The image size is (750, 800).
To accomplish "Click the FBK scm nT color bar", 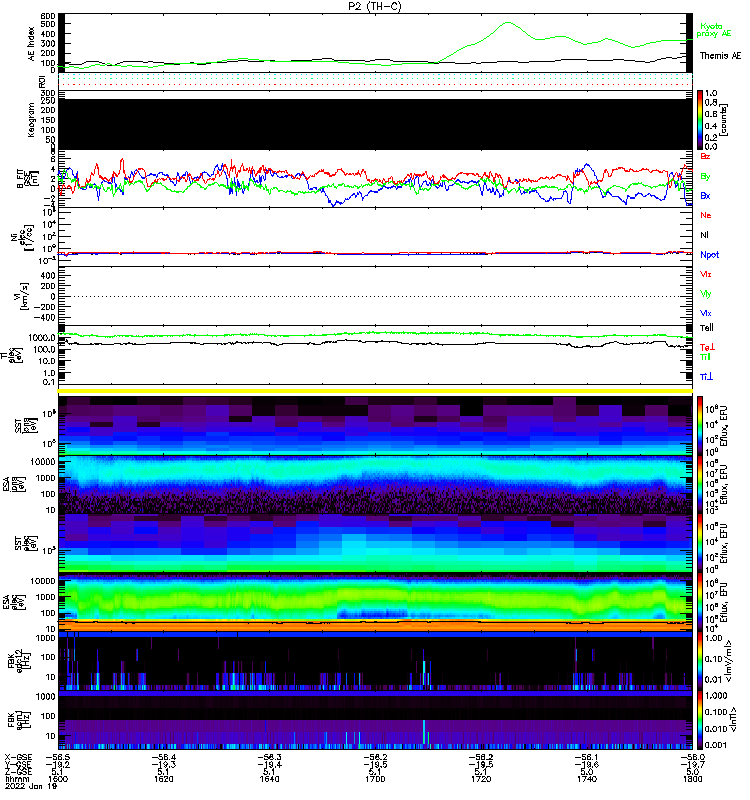I will tap(700, 720).
